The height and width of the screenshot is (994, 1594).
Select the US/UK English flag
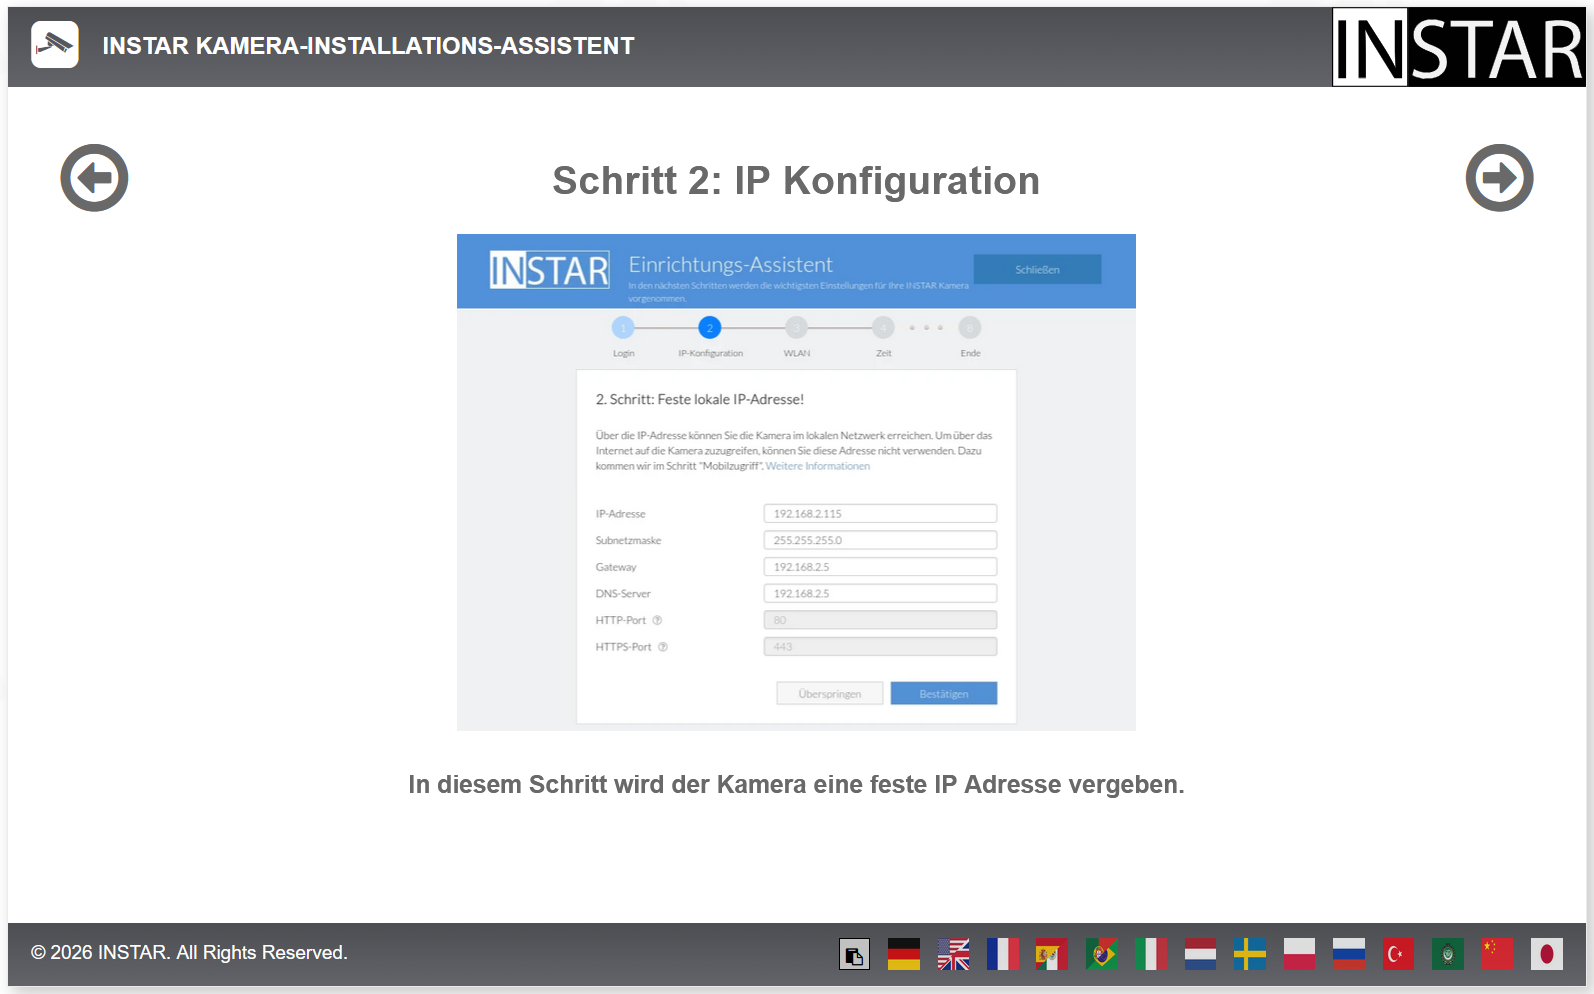tap(953, 954)
